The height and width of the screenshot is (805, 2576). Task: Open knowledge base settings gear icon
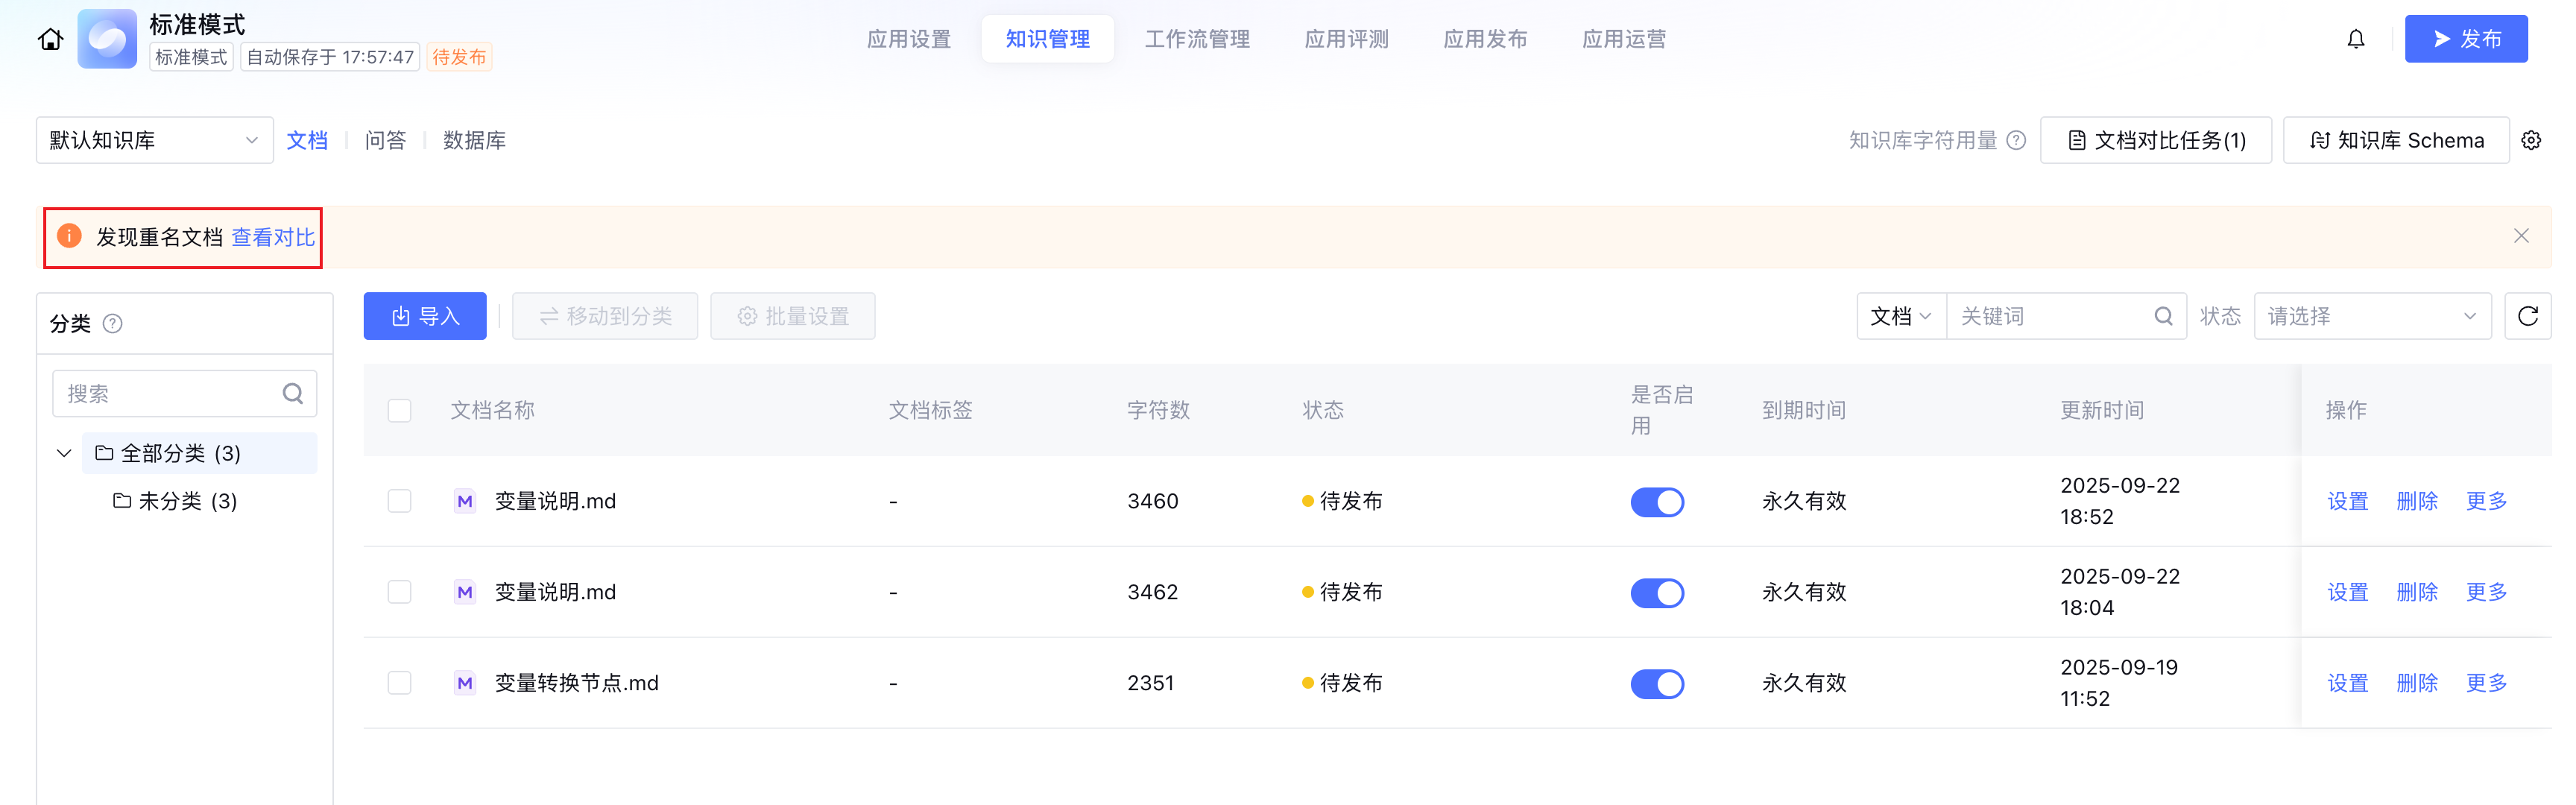pyautogui.click(x=2531, y=140)
